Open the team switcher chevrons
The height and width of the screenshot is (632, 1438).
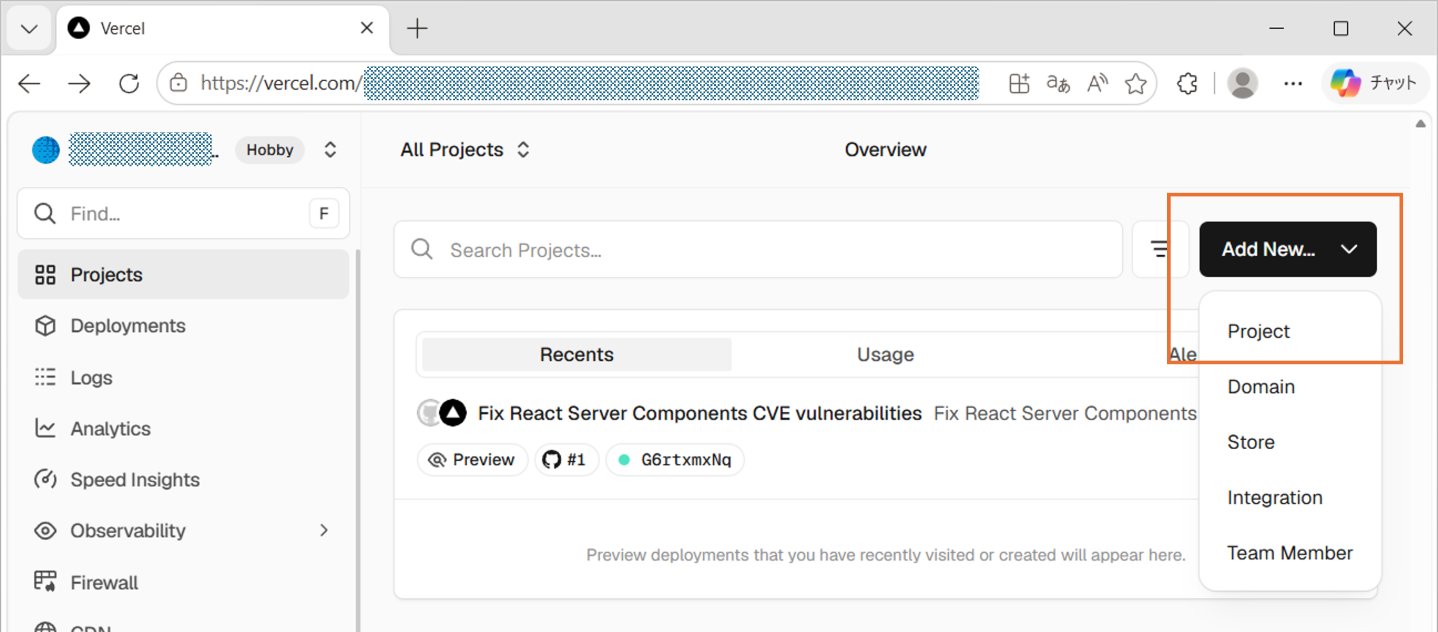click(x=330, y=150)
